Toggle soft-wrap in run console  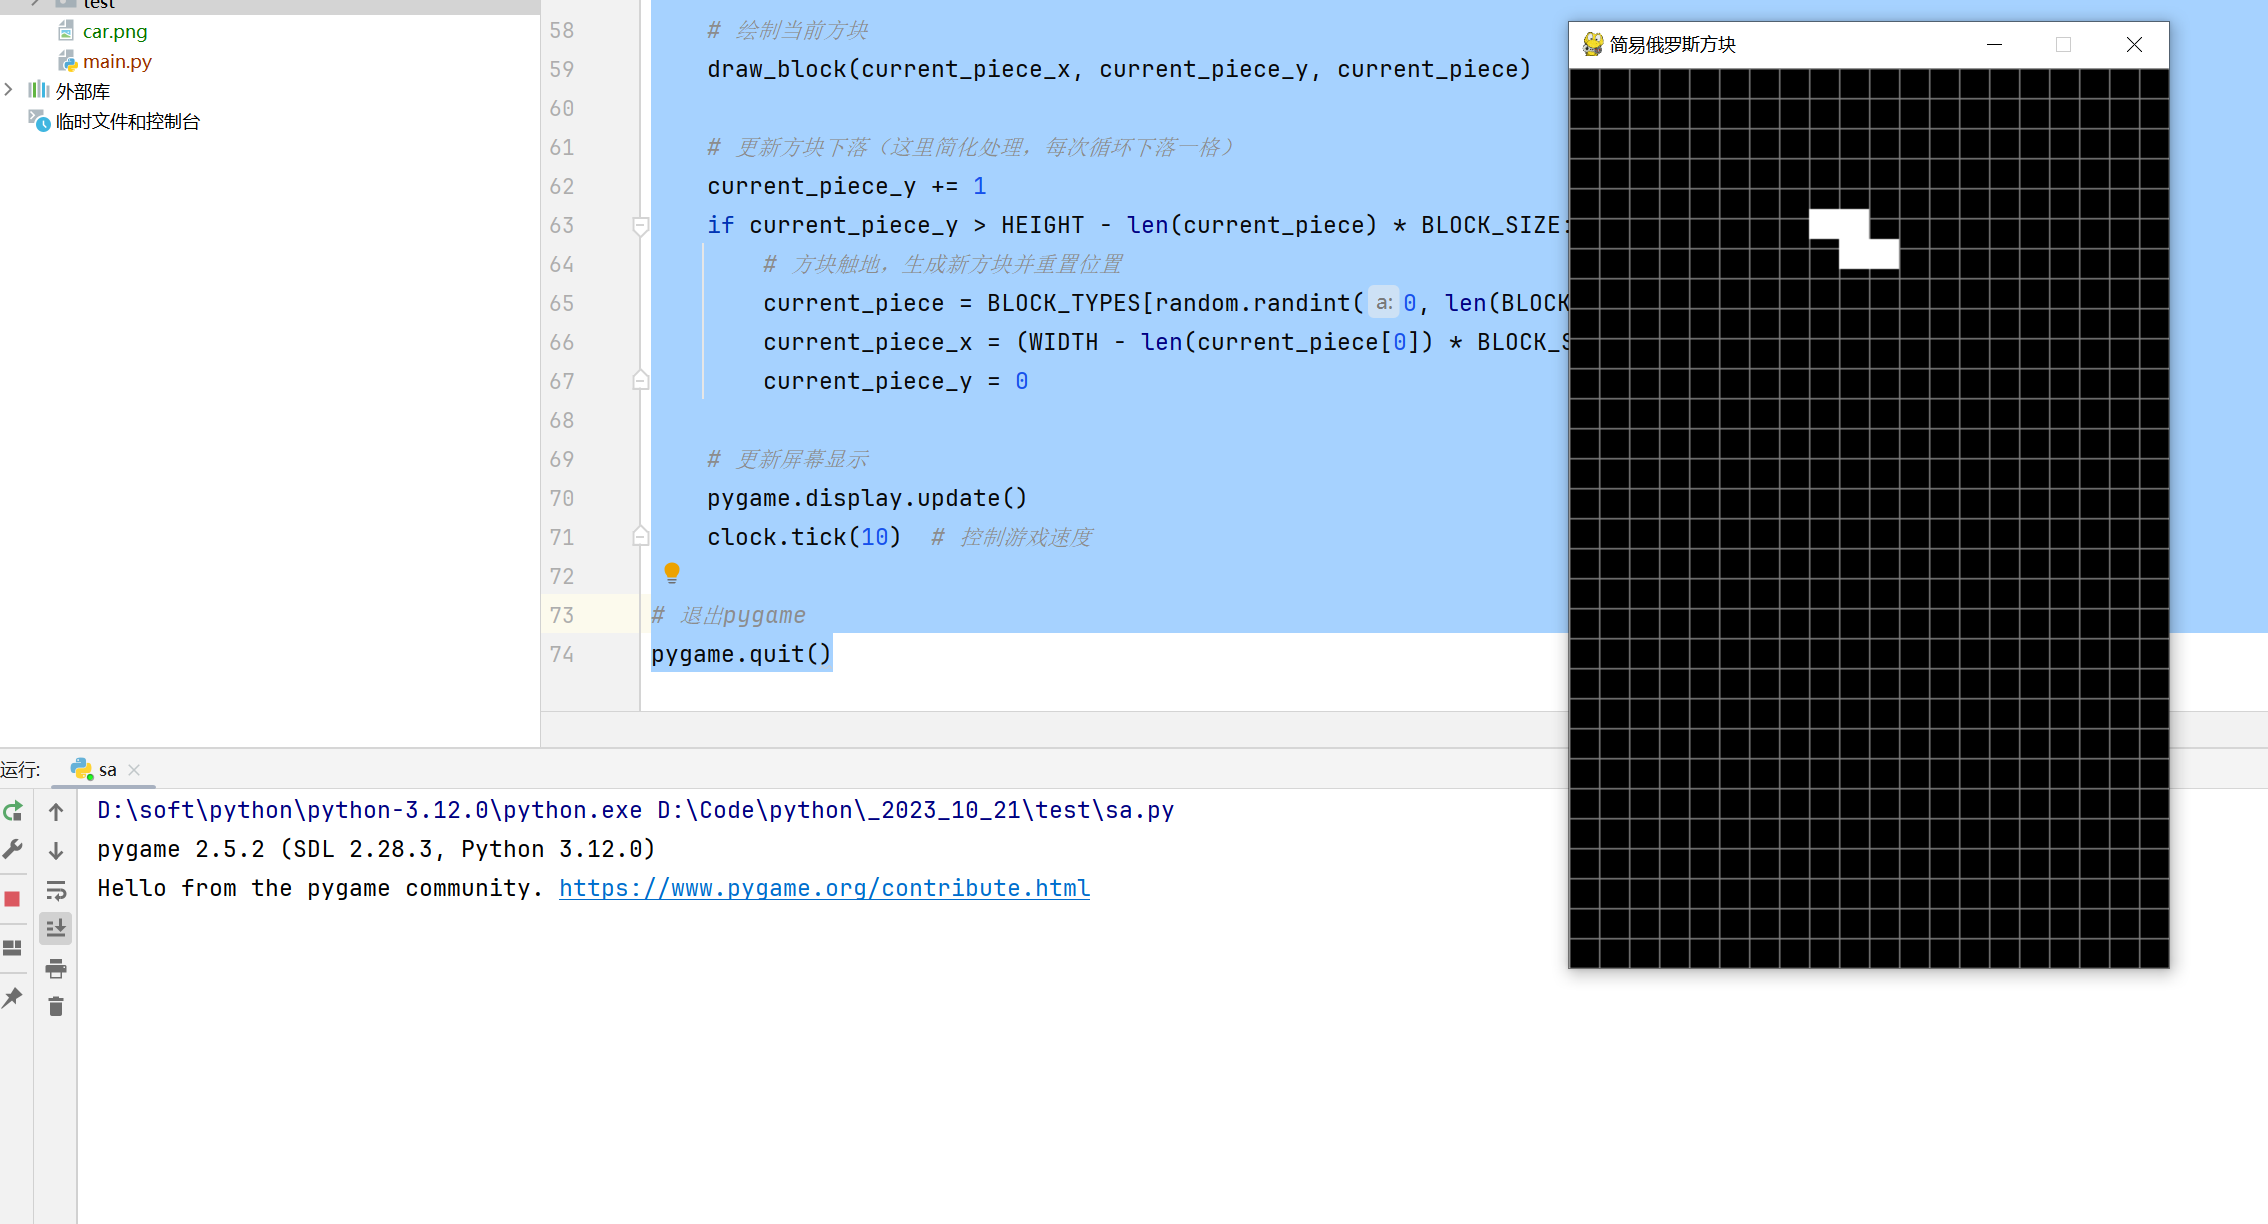pos(56,890)
